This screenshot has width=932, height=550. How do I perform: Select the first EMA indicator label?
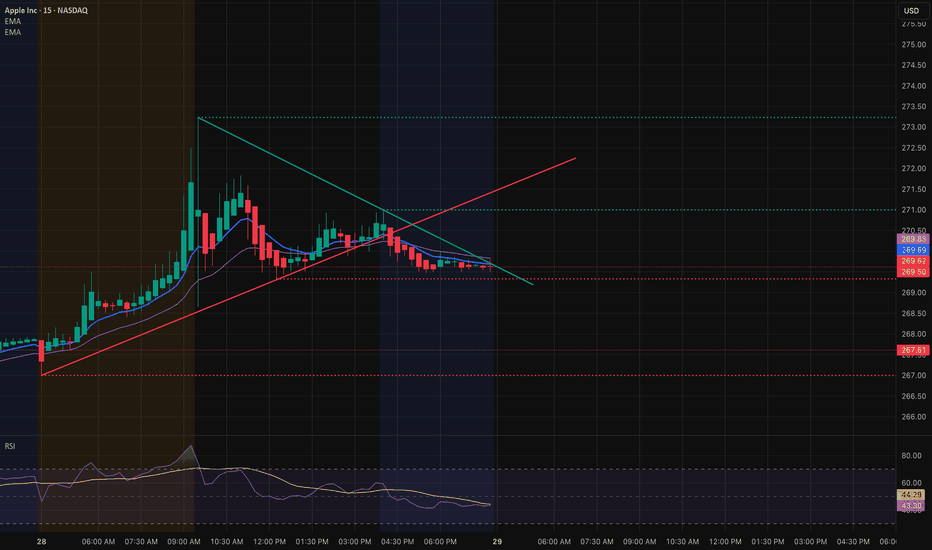click(12, 21)
